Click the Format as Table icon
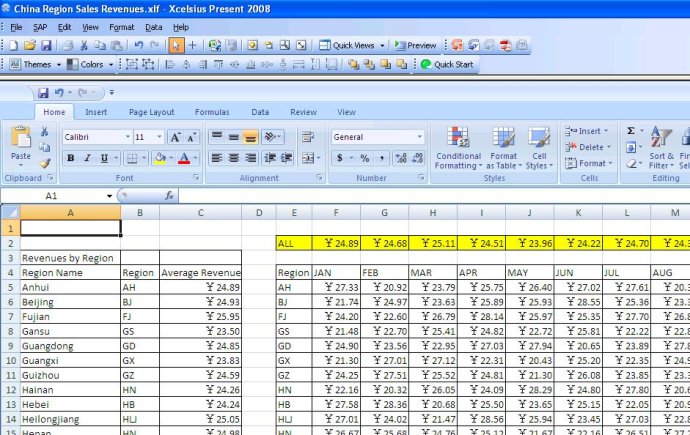 coord(503,147)
